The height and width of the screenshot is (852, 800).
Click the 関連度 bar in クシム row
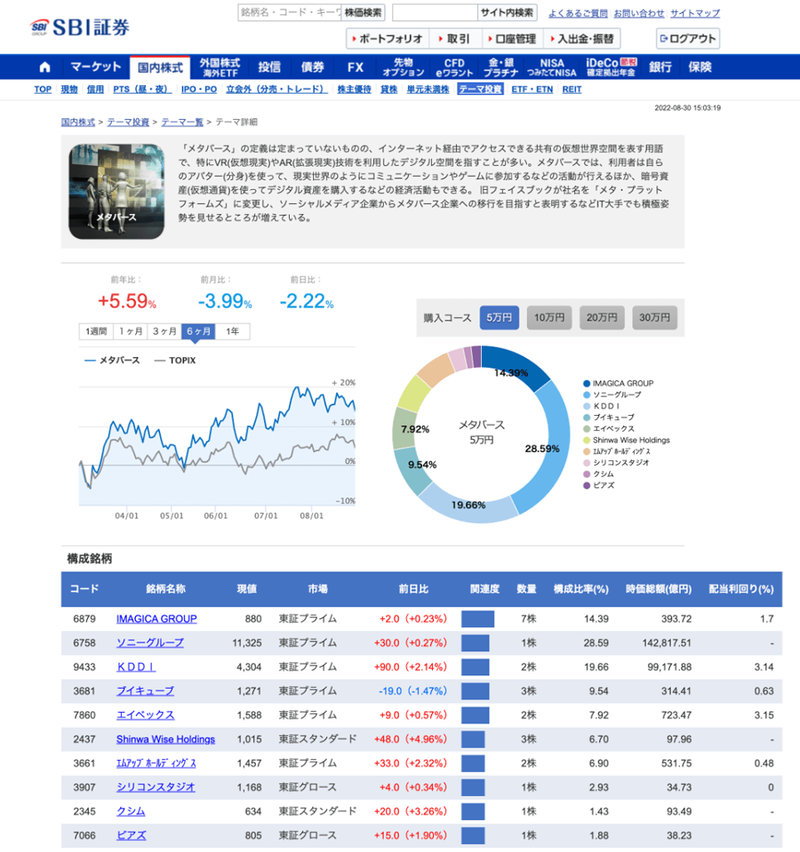473,812
